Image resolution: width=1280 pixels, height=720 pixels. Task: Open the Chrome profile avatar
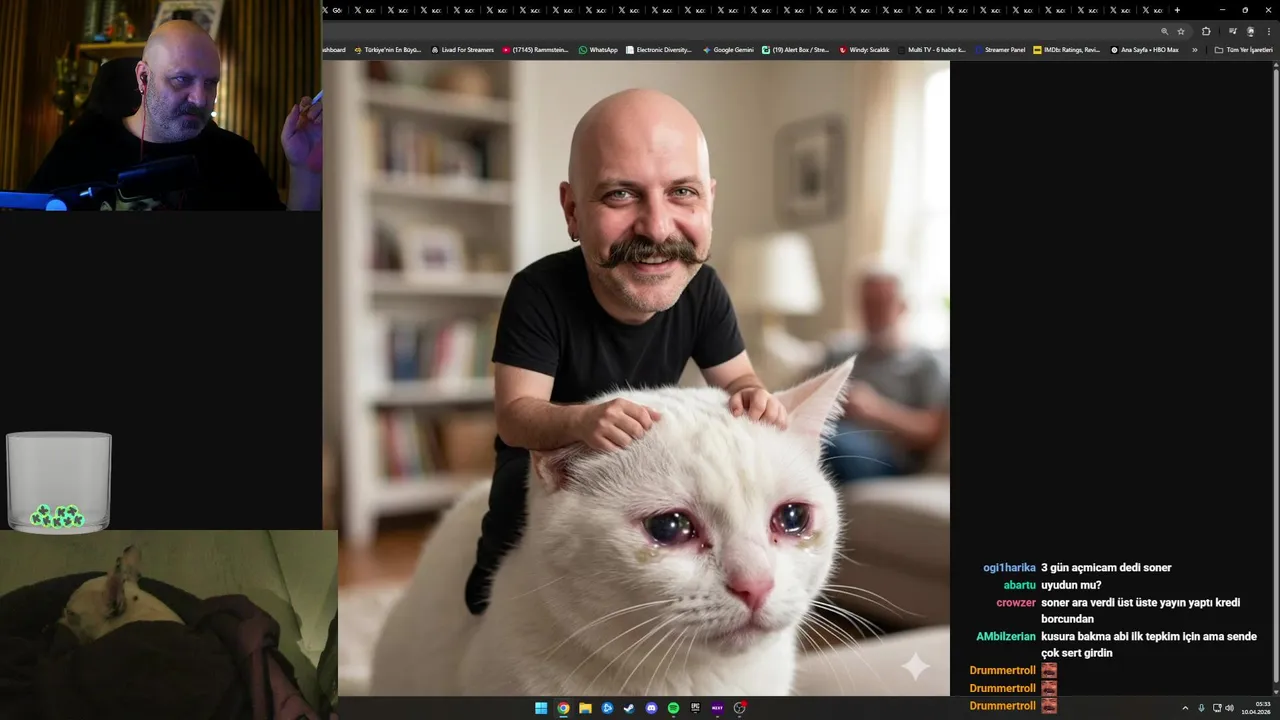tap(1250, 31)
